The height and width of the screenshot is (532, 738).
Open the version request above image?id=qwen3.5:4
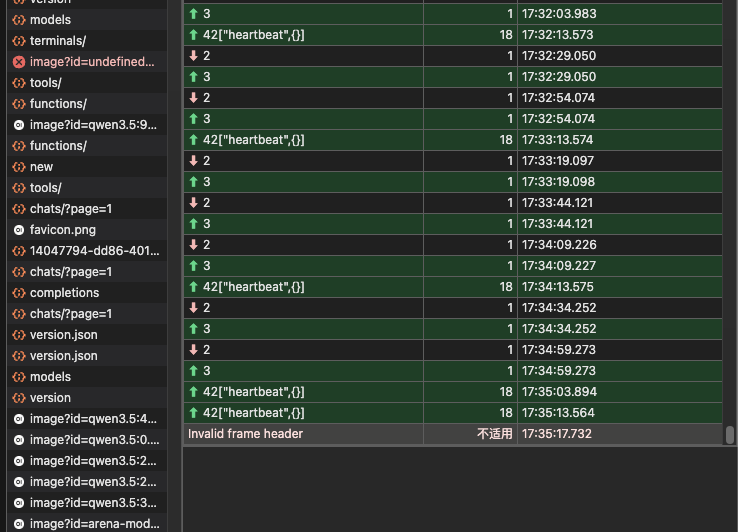click(x=50, y=398)
